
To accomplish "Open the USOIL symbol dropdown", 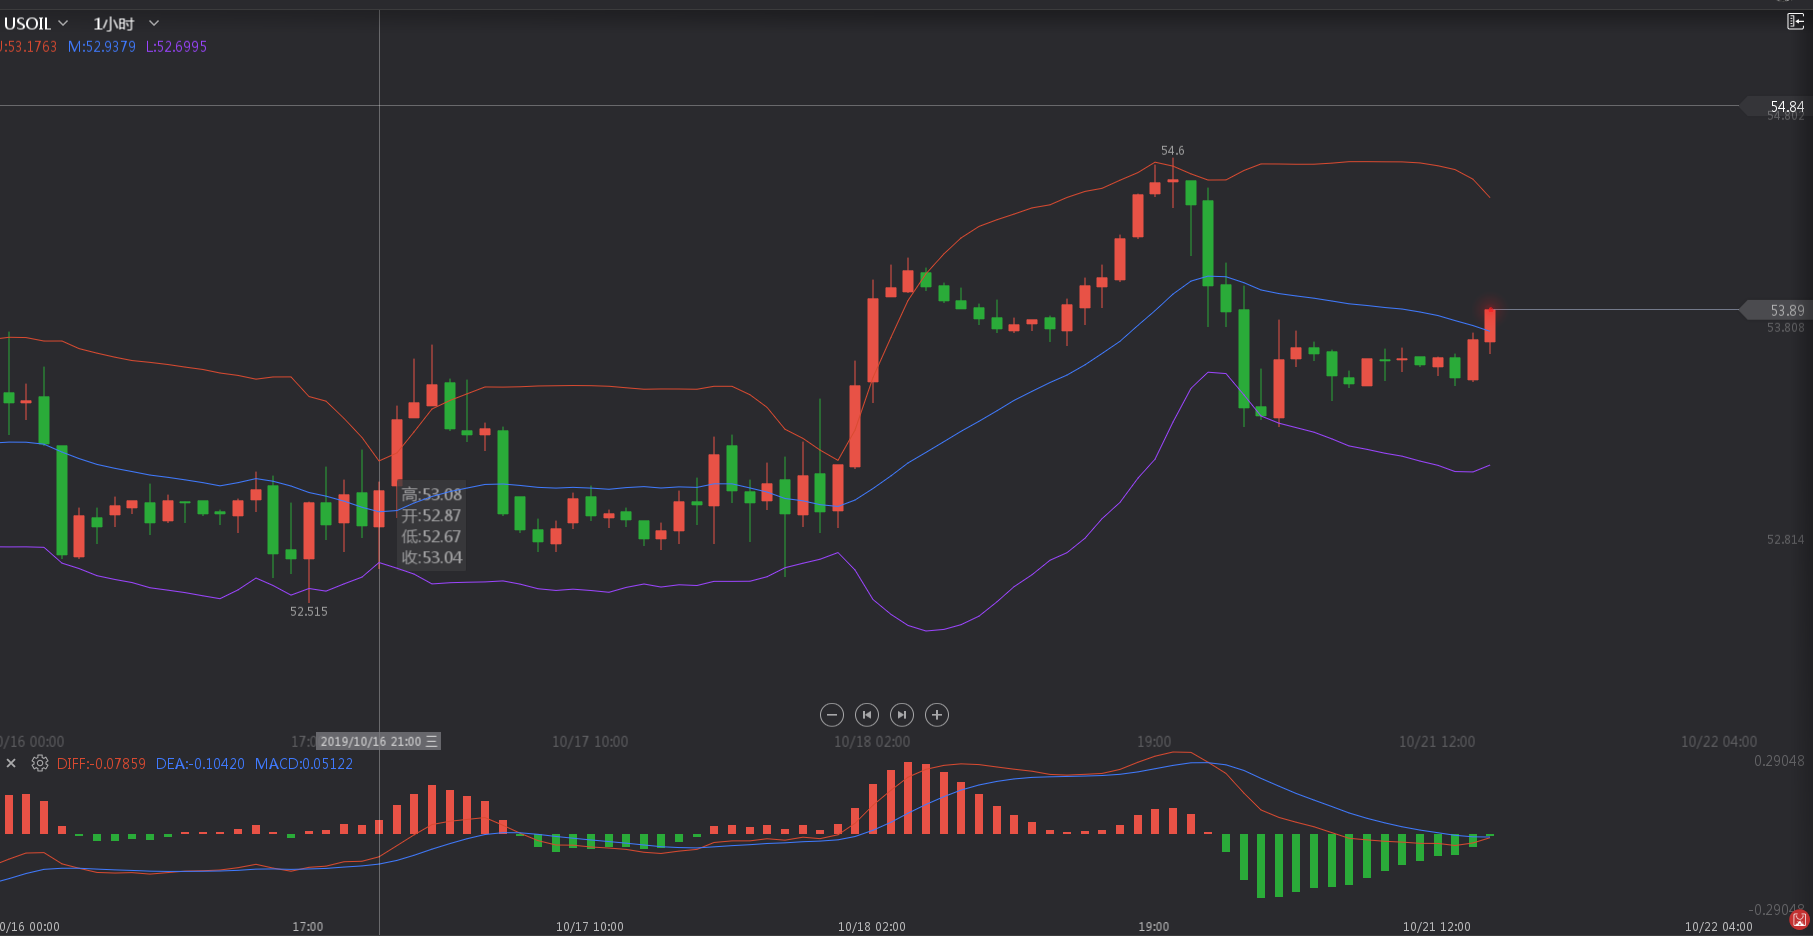I will point(36,23).
